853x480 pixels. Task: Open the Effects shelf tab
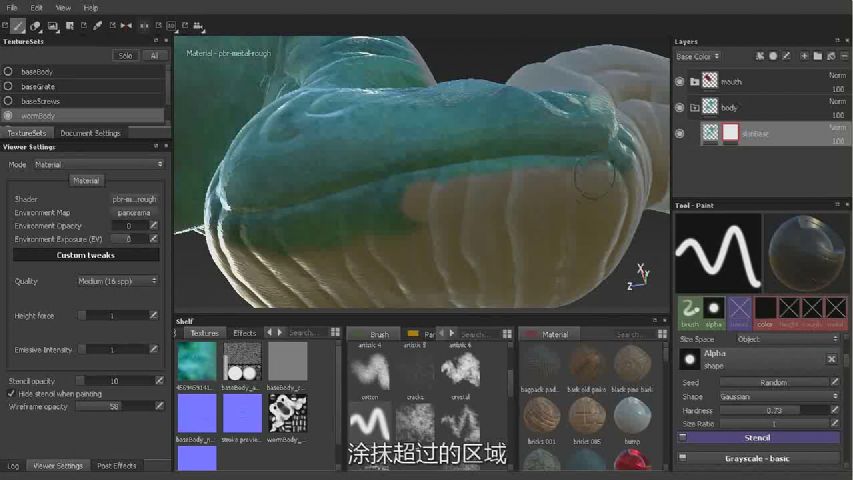(x=244, y=333)
